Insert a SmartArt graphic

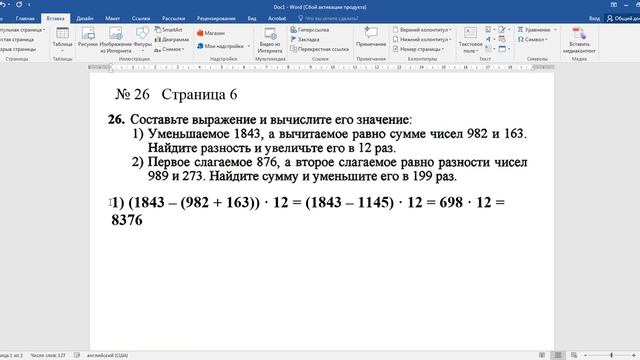(169, 30)
